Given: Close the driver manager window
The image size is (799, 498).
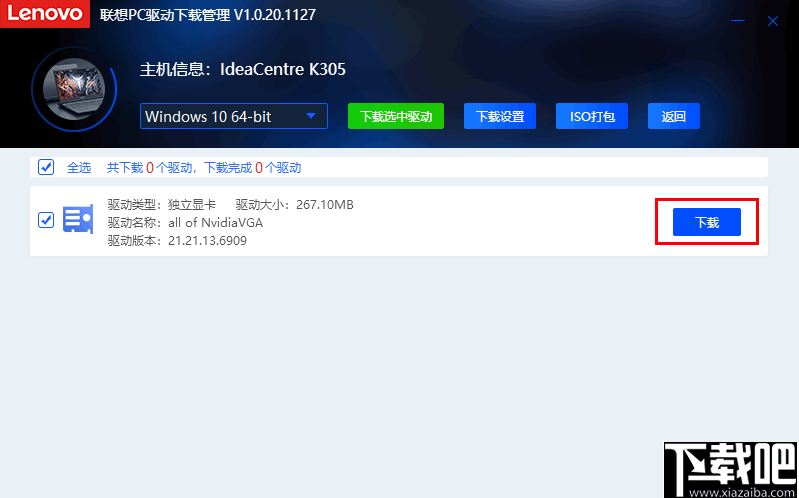Looking at the screenshot, I should pos(773,21).
